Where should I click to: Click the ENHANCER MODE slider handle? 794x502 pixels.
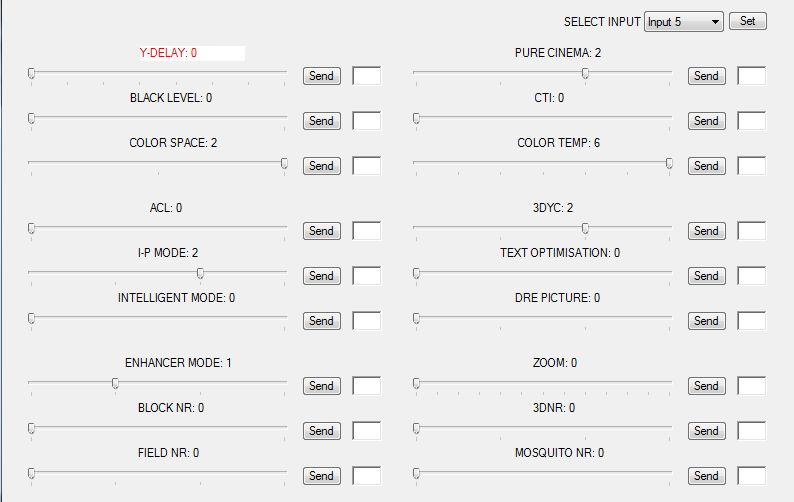[116, 383]
